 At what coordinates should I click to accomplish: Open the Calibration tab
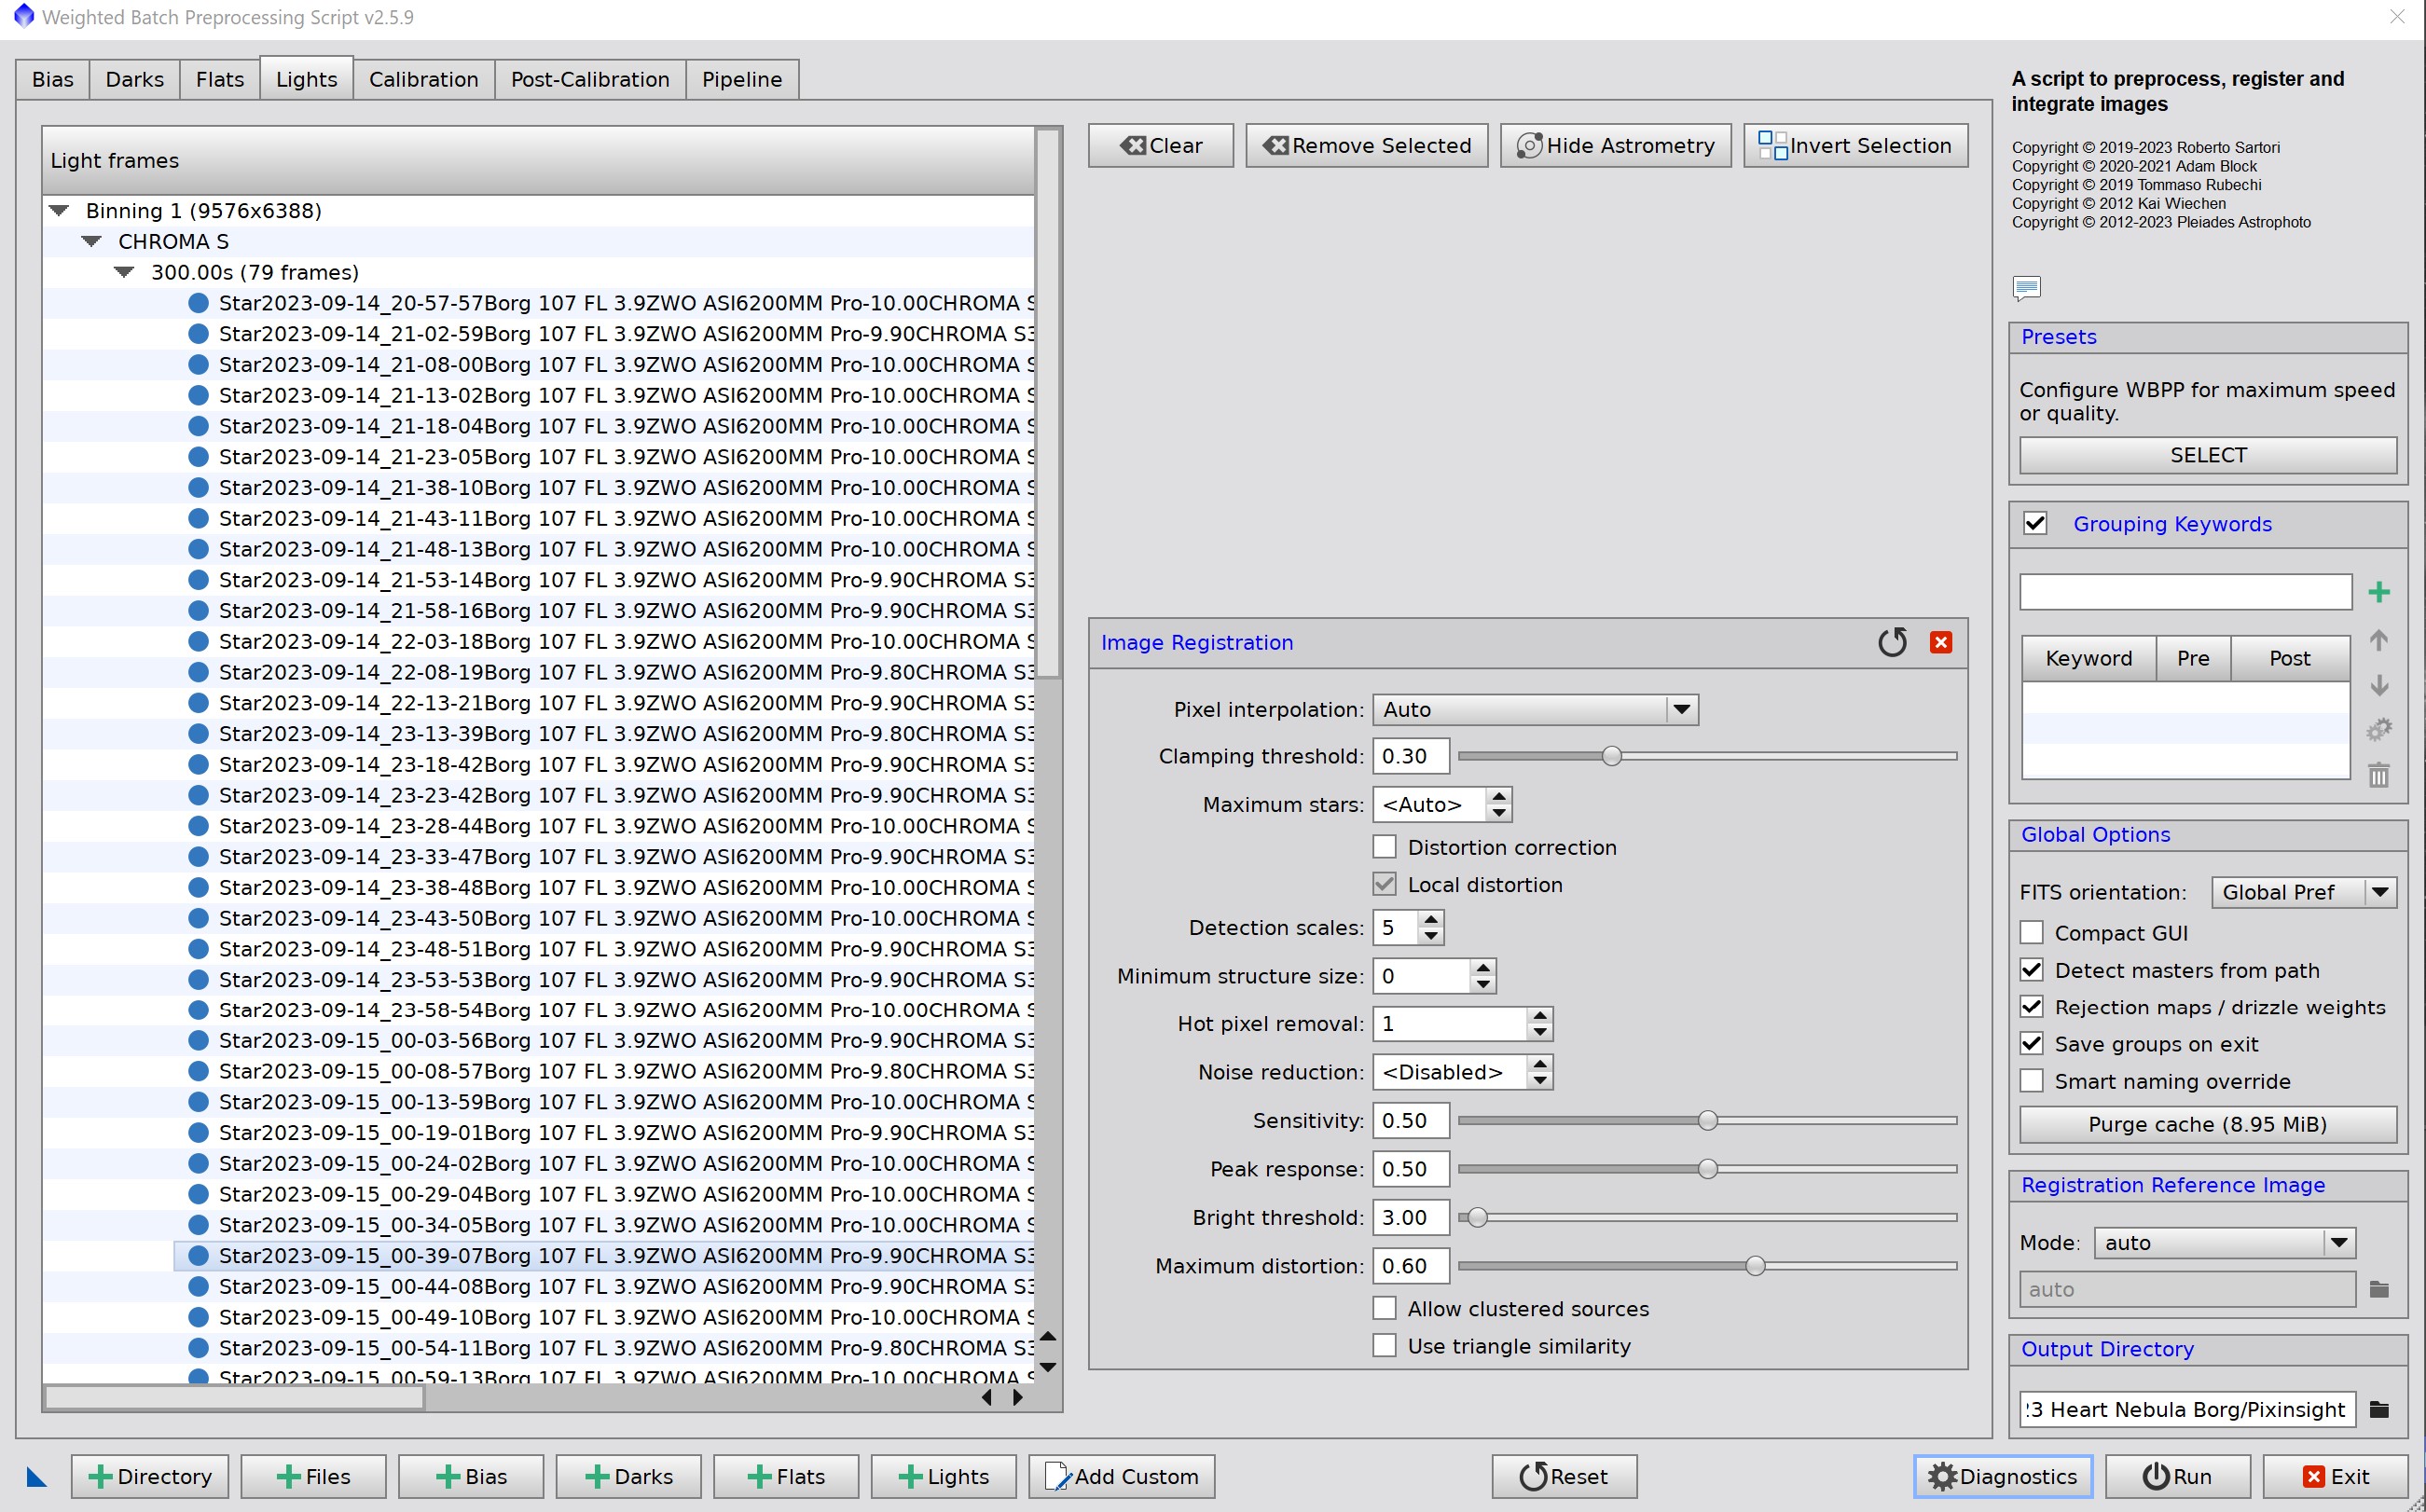(x=424, y=79)
